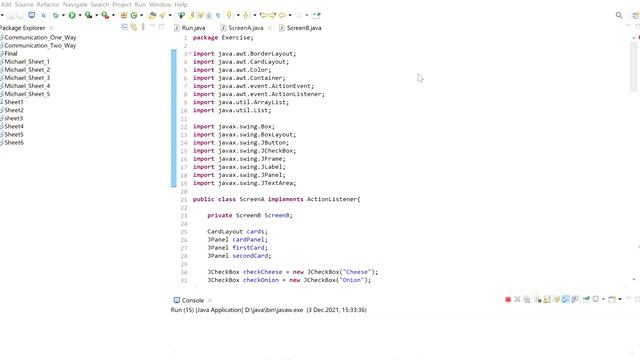The image size is (640, 360).
Task: Click Collapse All in Package Explorer
Action: click(x=124, y=27)
